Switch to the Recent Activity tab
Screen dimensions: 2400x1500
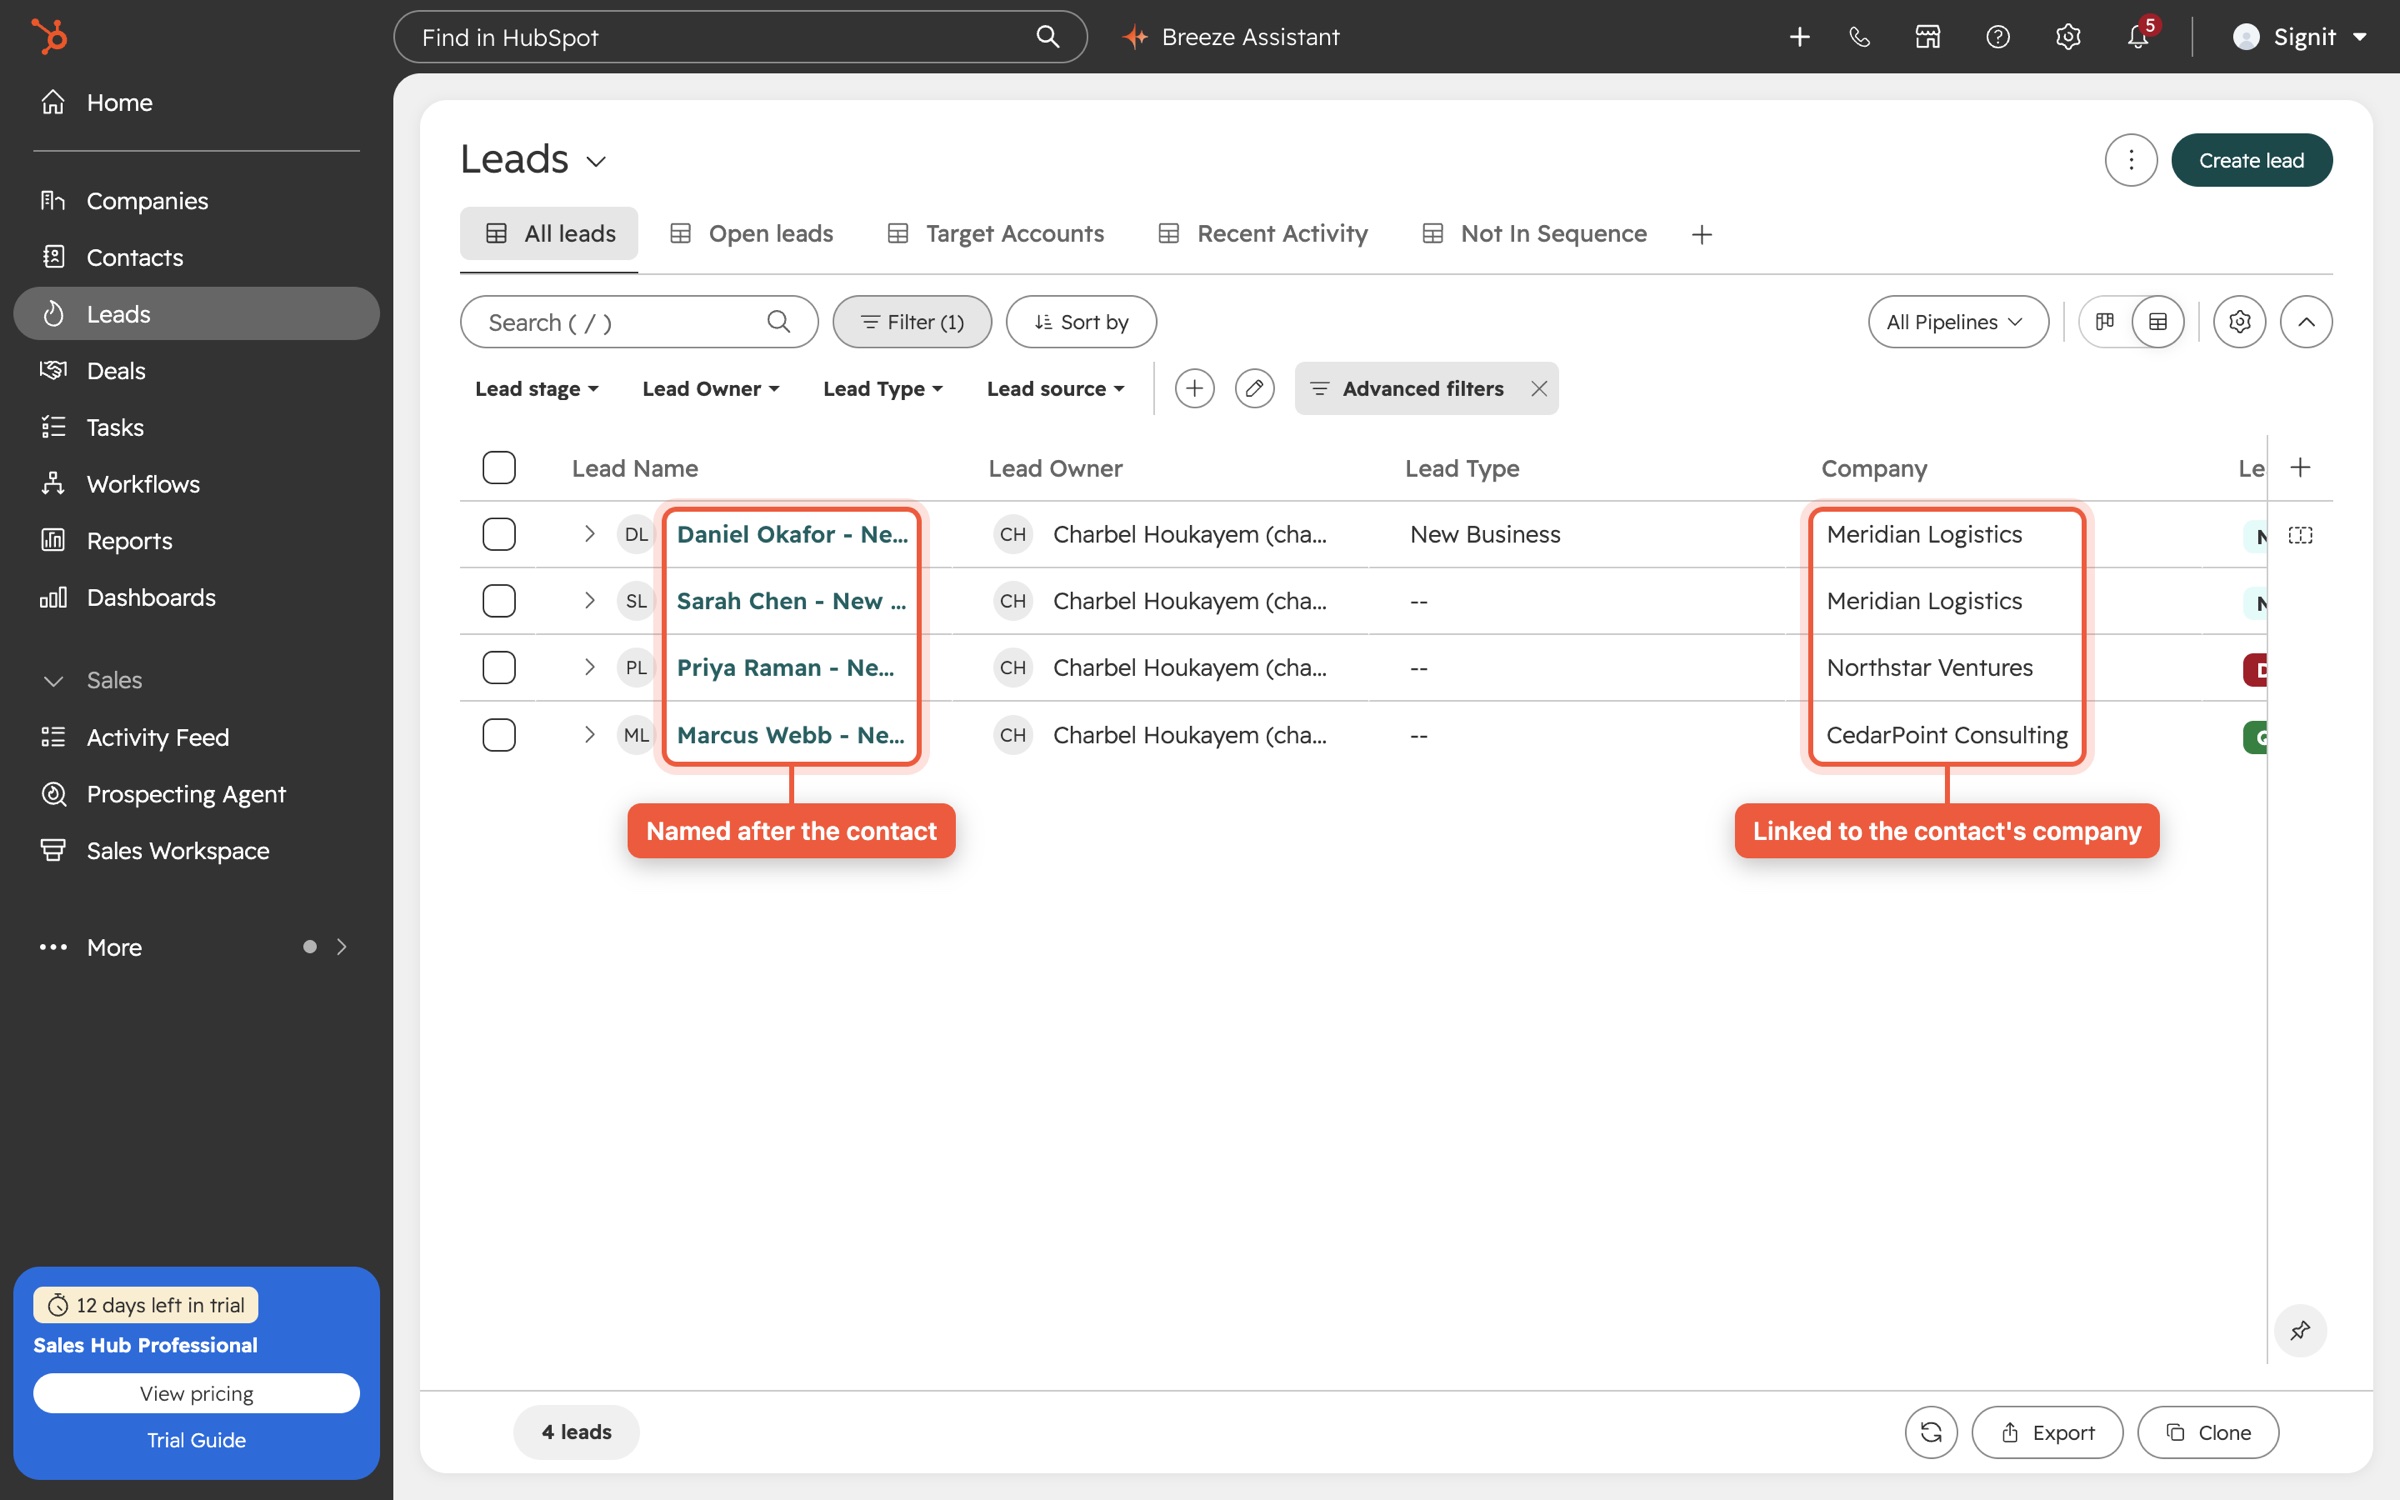pos(1264,234)
